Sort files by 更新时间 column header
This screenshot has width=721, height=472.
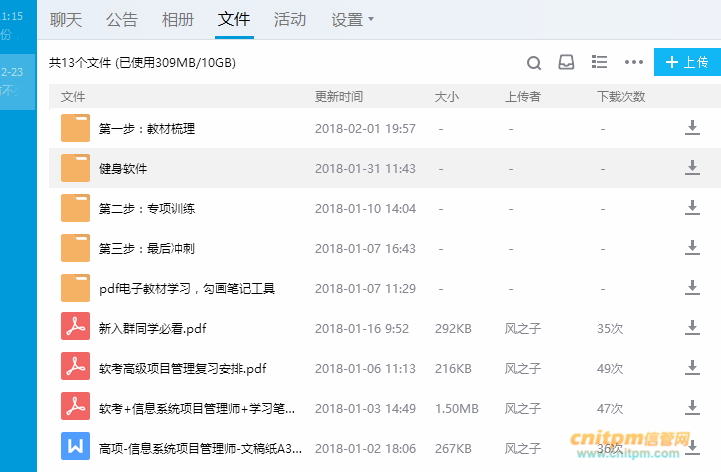tap(339, 97)
